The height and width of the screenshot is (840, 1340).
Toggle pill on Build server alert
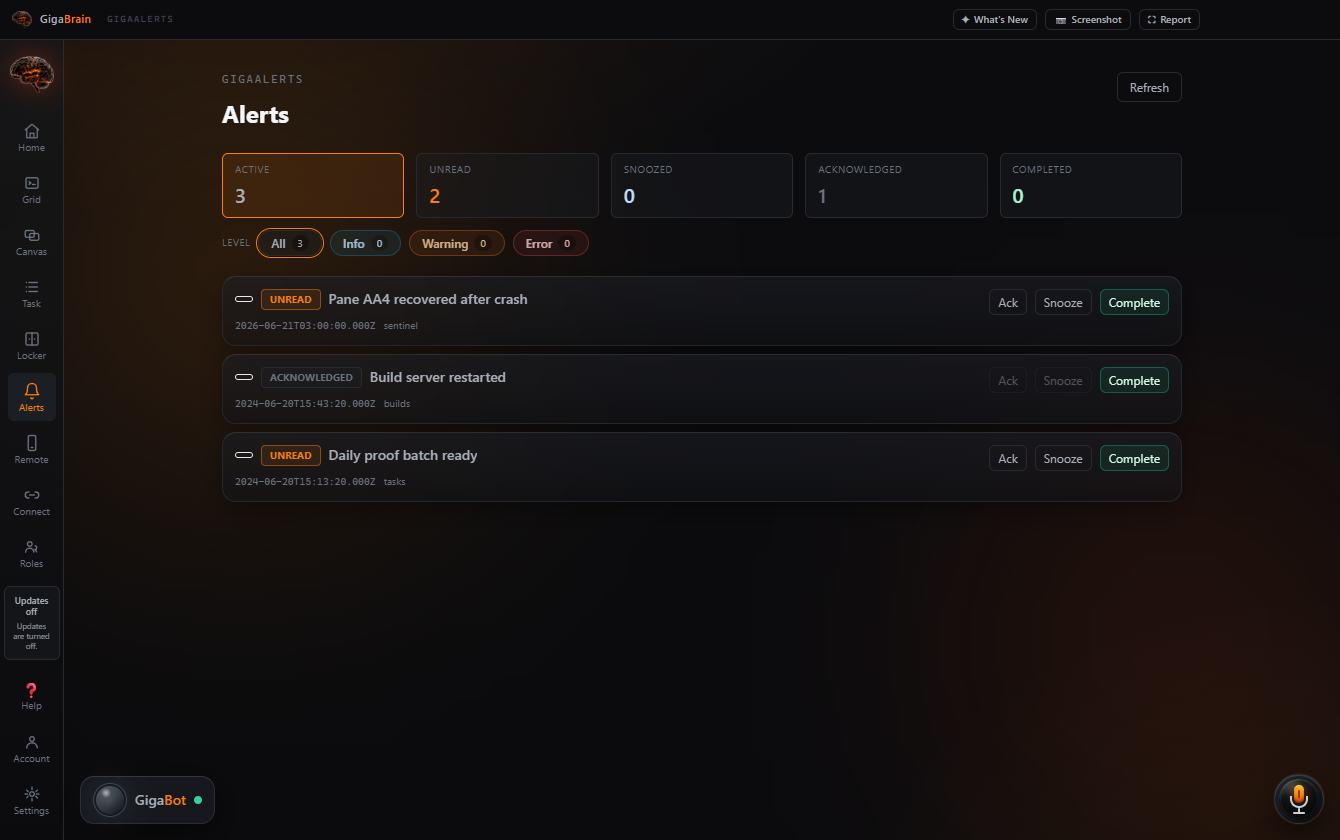(244, 377)
